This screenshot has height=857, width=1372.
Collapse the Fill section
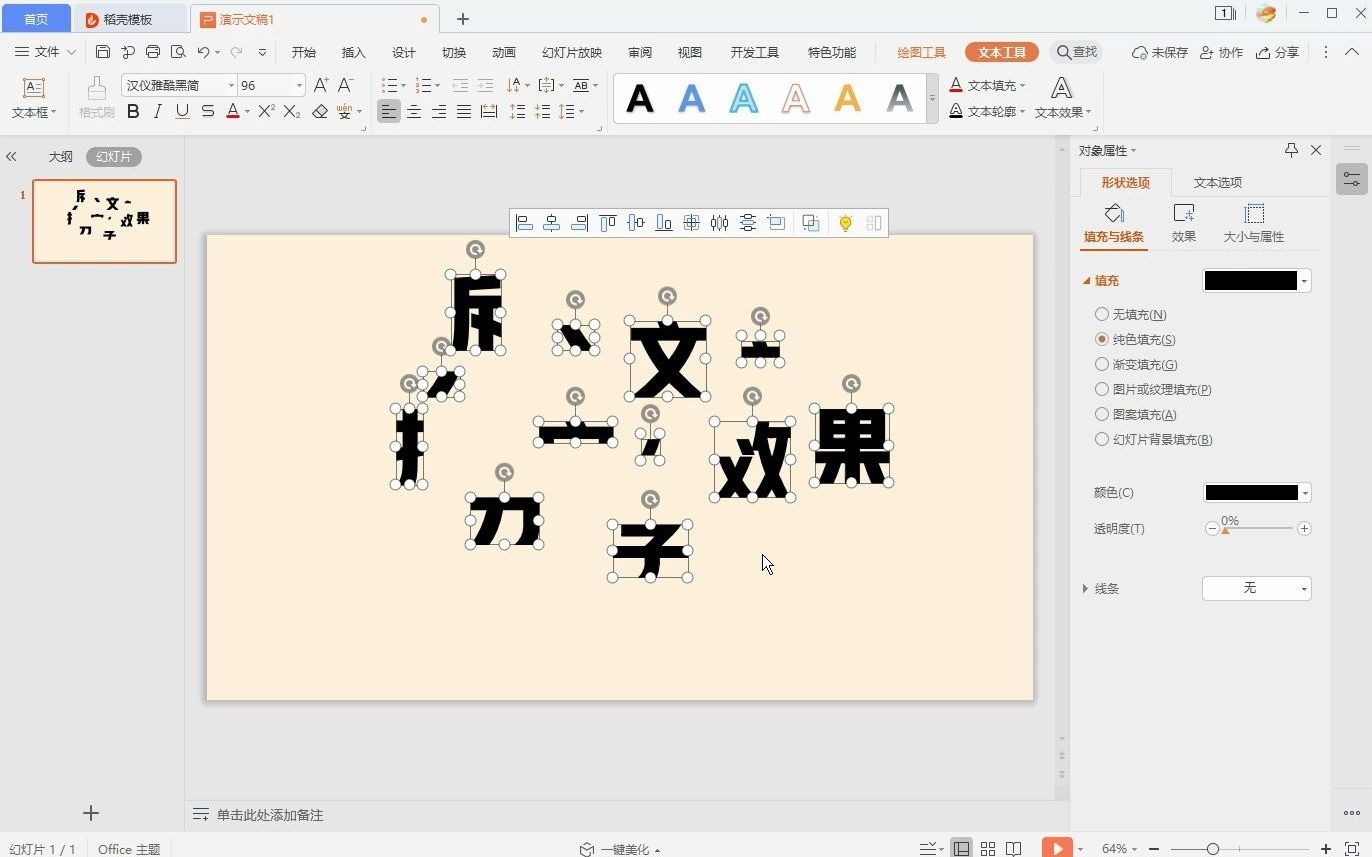point(1087,281)
